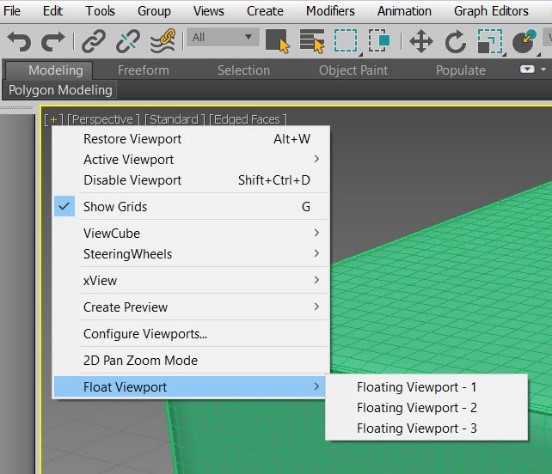Expand the ViewCube submenu
Viewport: 552px width, 474px height.
[x=191, y=233]
